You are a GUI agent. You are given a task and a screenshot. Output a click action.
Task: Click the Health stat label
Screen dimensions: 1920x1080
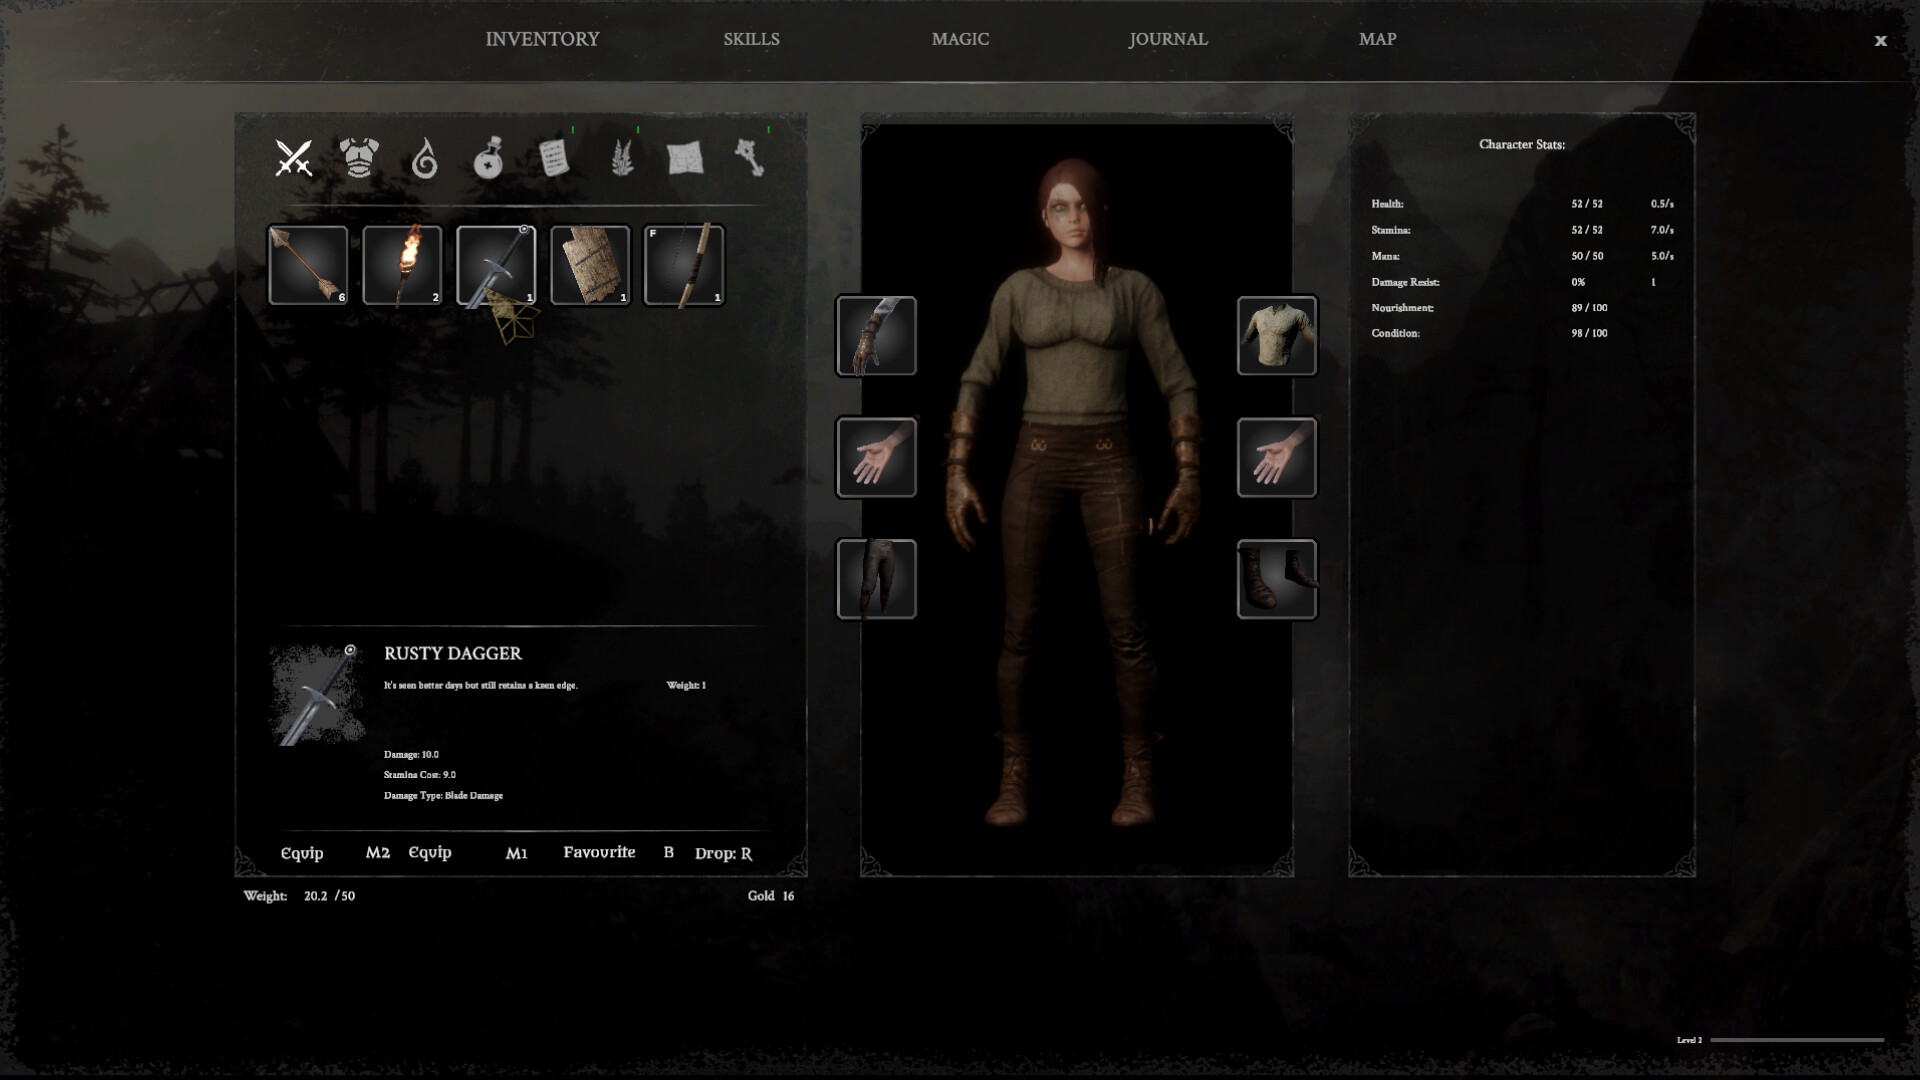[x=1387, y=204]
